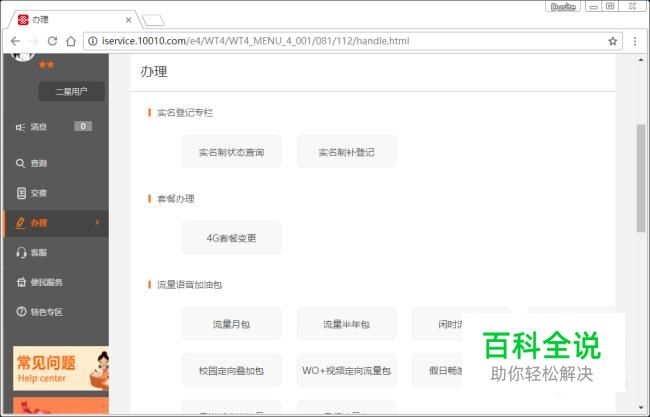Viewport: 650px width, 417px height.
Task: Click the Chrome profile name button
Action: [563, 7]
